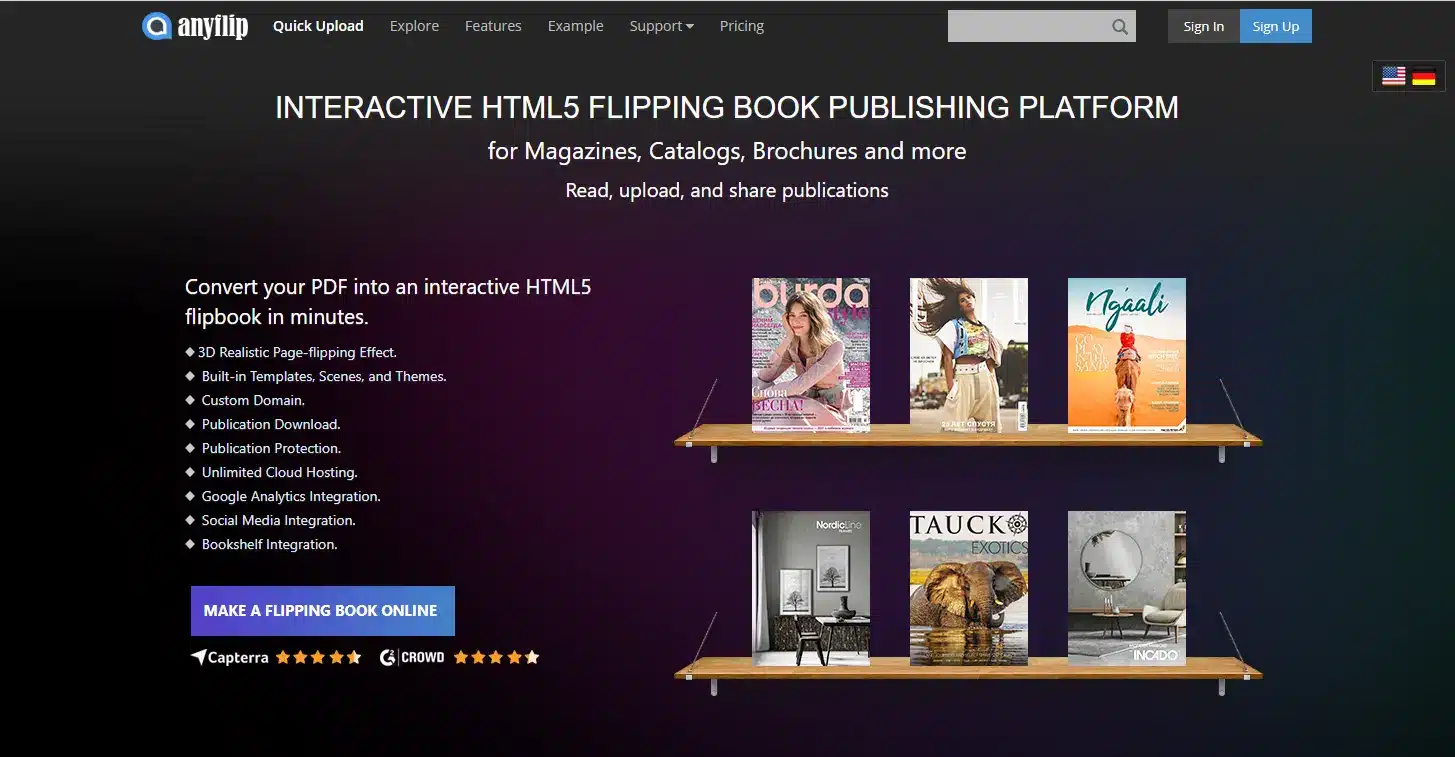This screenshot has width=1455, height=757.
Task: Open the Burda magazine cover
Action: [811, 355]
